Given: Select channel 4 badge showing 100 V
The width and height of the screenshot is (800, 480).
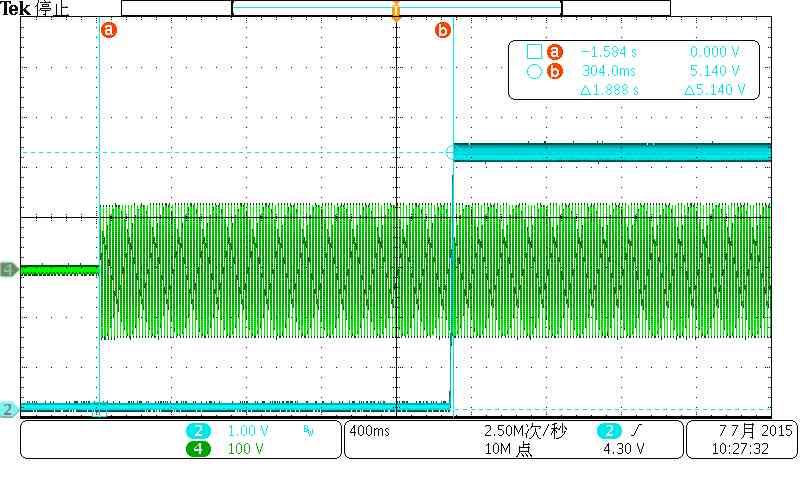Looking at the screenshot, I should pyautogui.click(x=198, y=449).
